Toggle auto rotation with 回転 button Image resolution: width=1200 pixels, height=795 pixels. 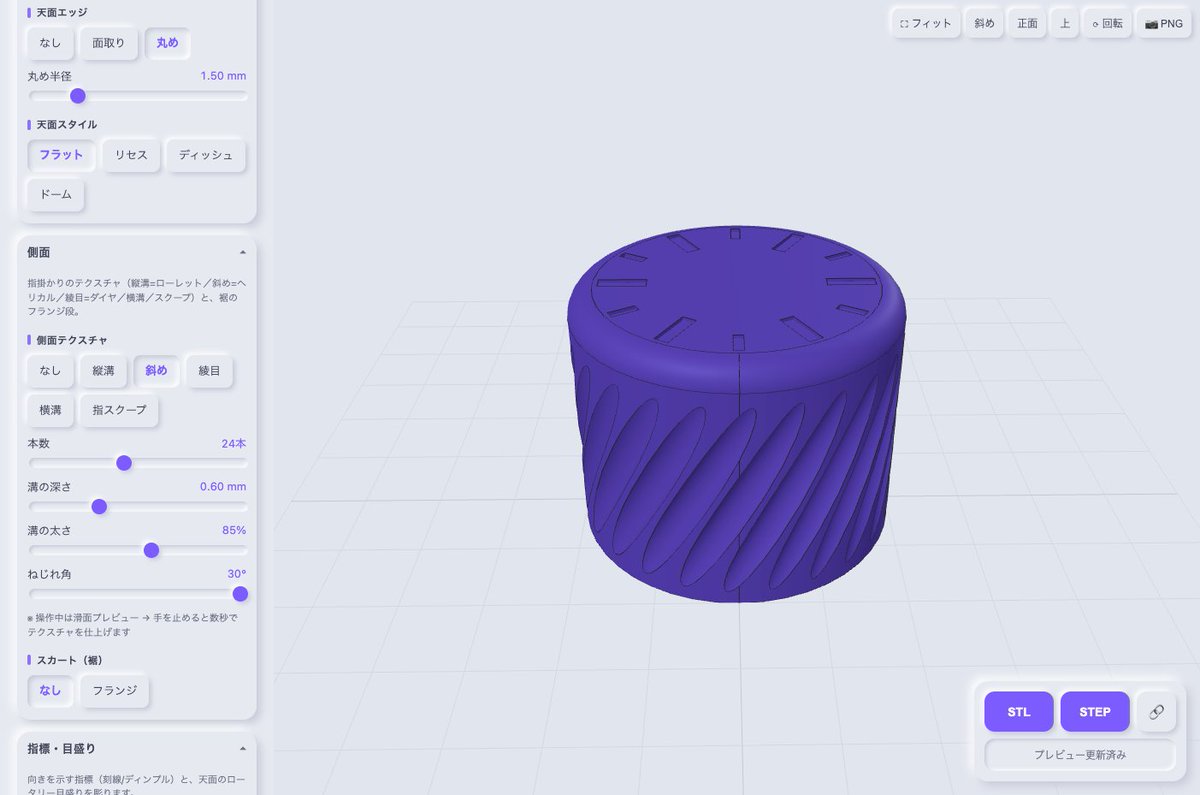pyautogui.click(x=1106, y=23)
